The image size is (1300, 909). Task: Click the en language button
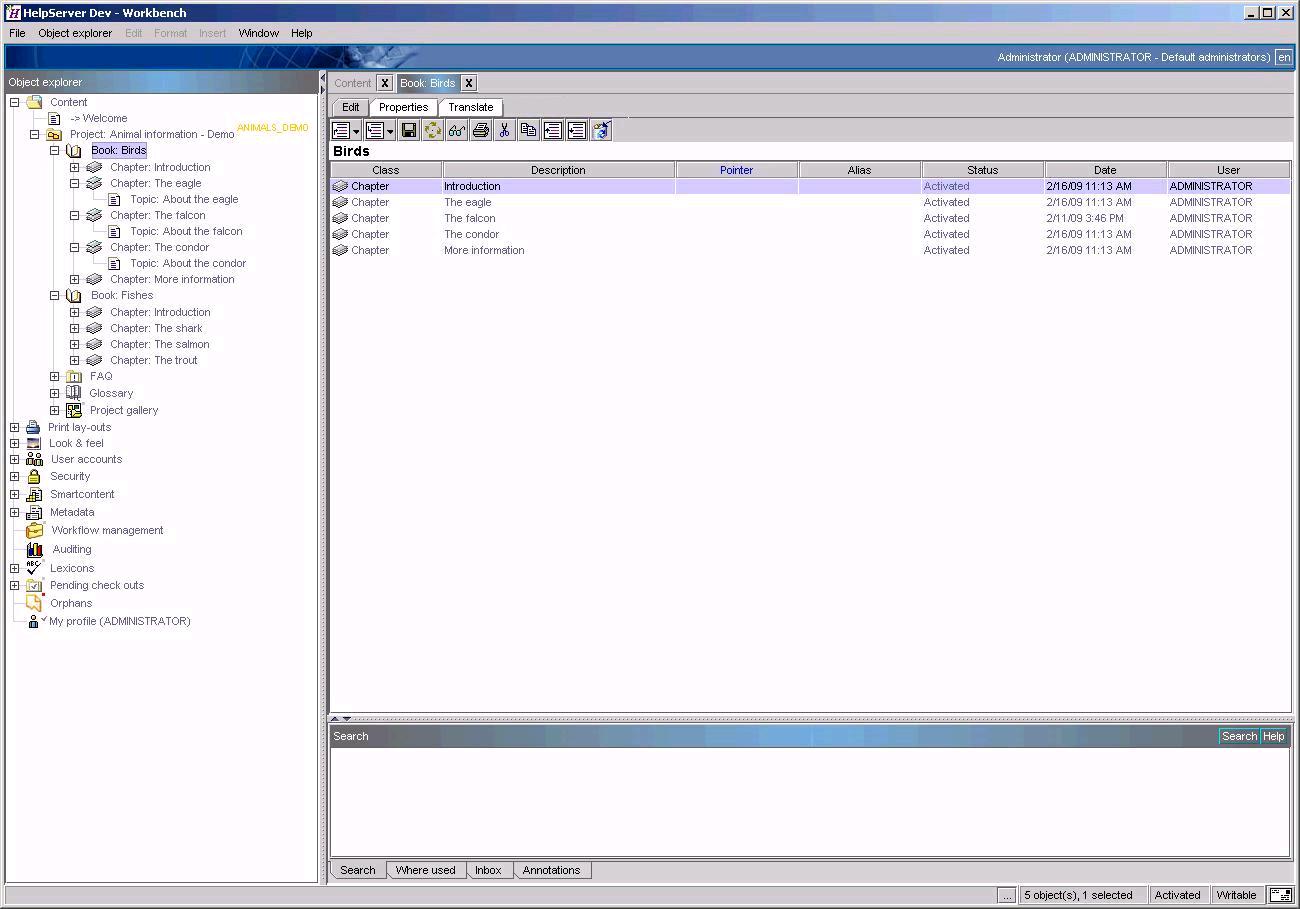point(1284,57)
